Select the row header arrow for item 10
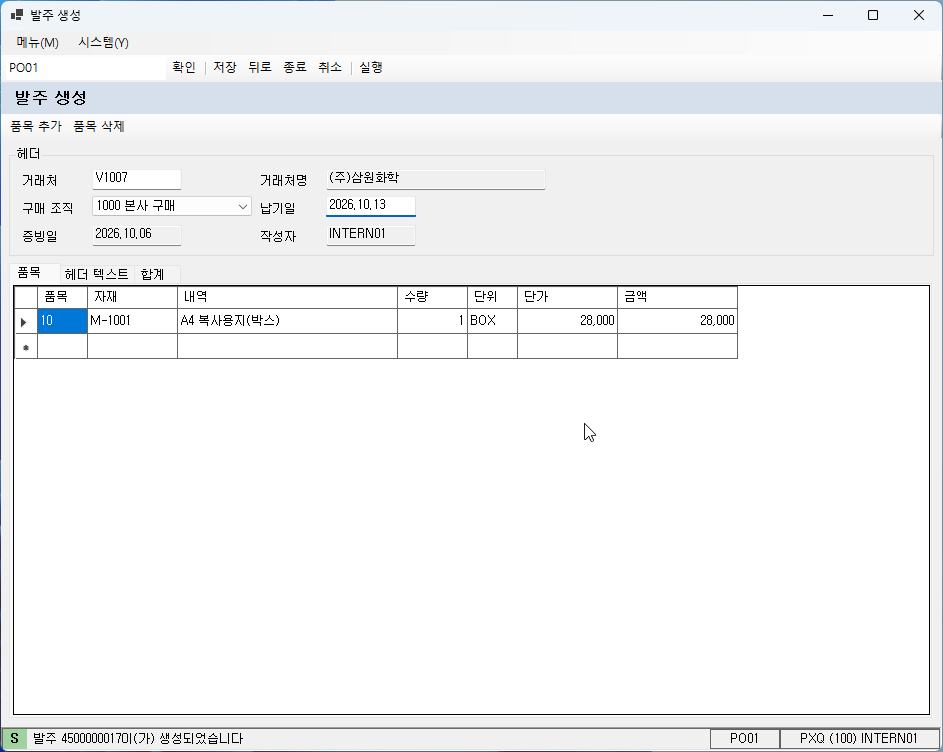The width and height of the screenshot is (943, 752). (x=26, y=321)
